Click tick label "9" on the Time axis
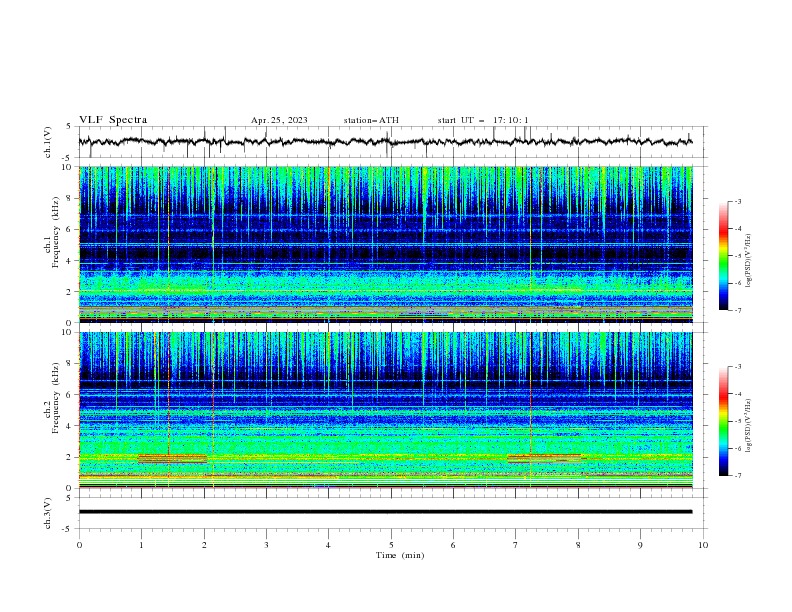This screenshot has width=792, height=612. (x=640, y=545)
